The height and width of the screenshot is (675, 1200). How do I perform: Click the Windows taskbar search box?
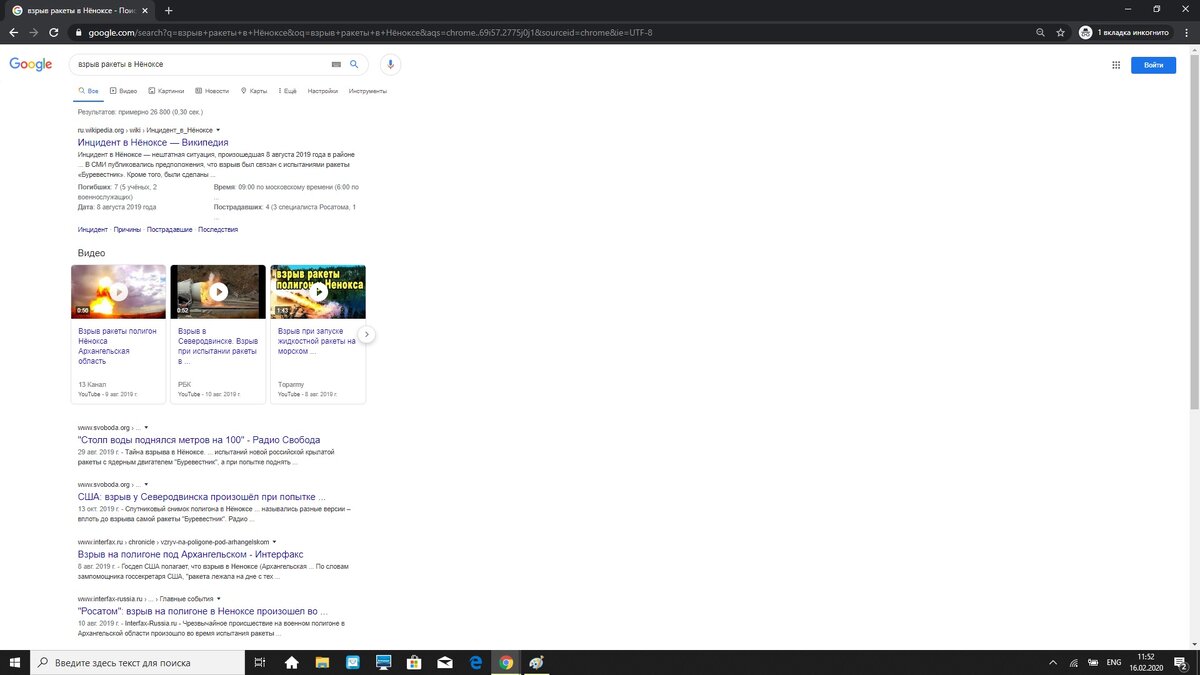[139, 662]
